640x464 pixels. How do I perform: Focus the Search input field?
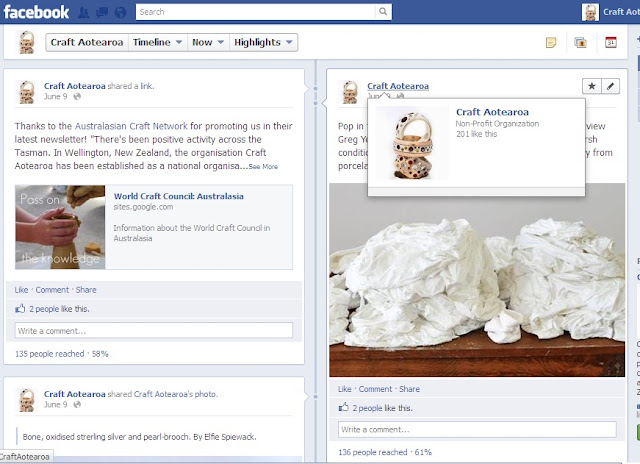click(x=256, y=12)
